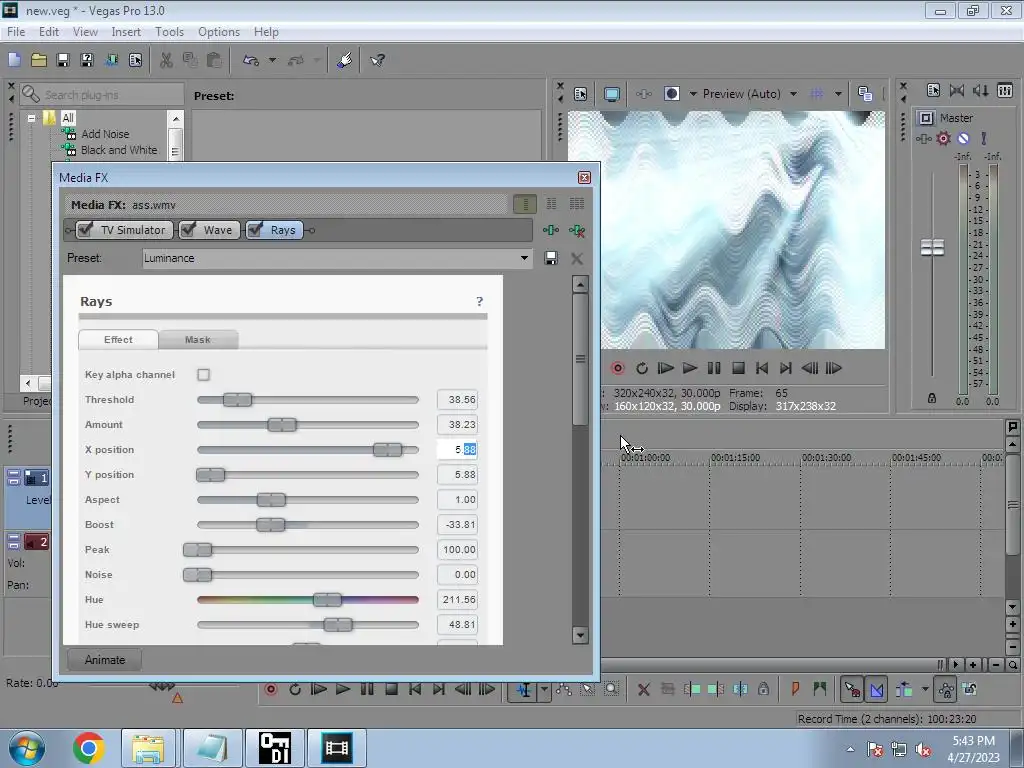
Task: Toggle Lock Fader Channels padlock in mixer
Action: (932, 398)
